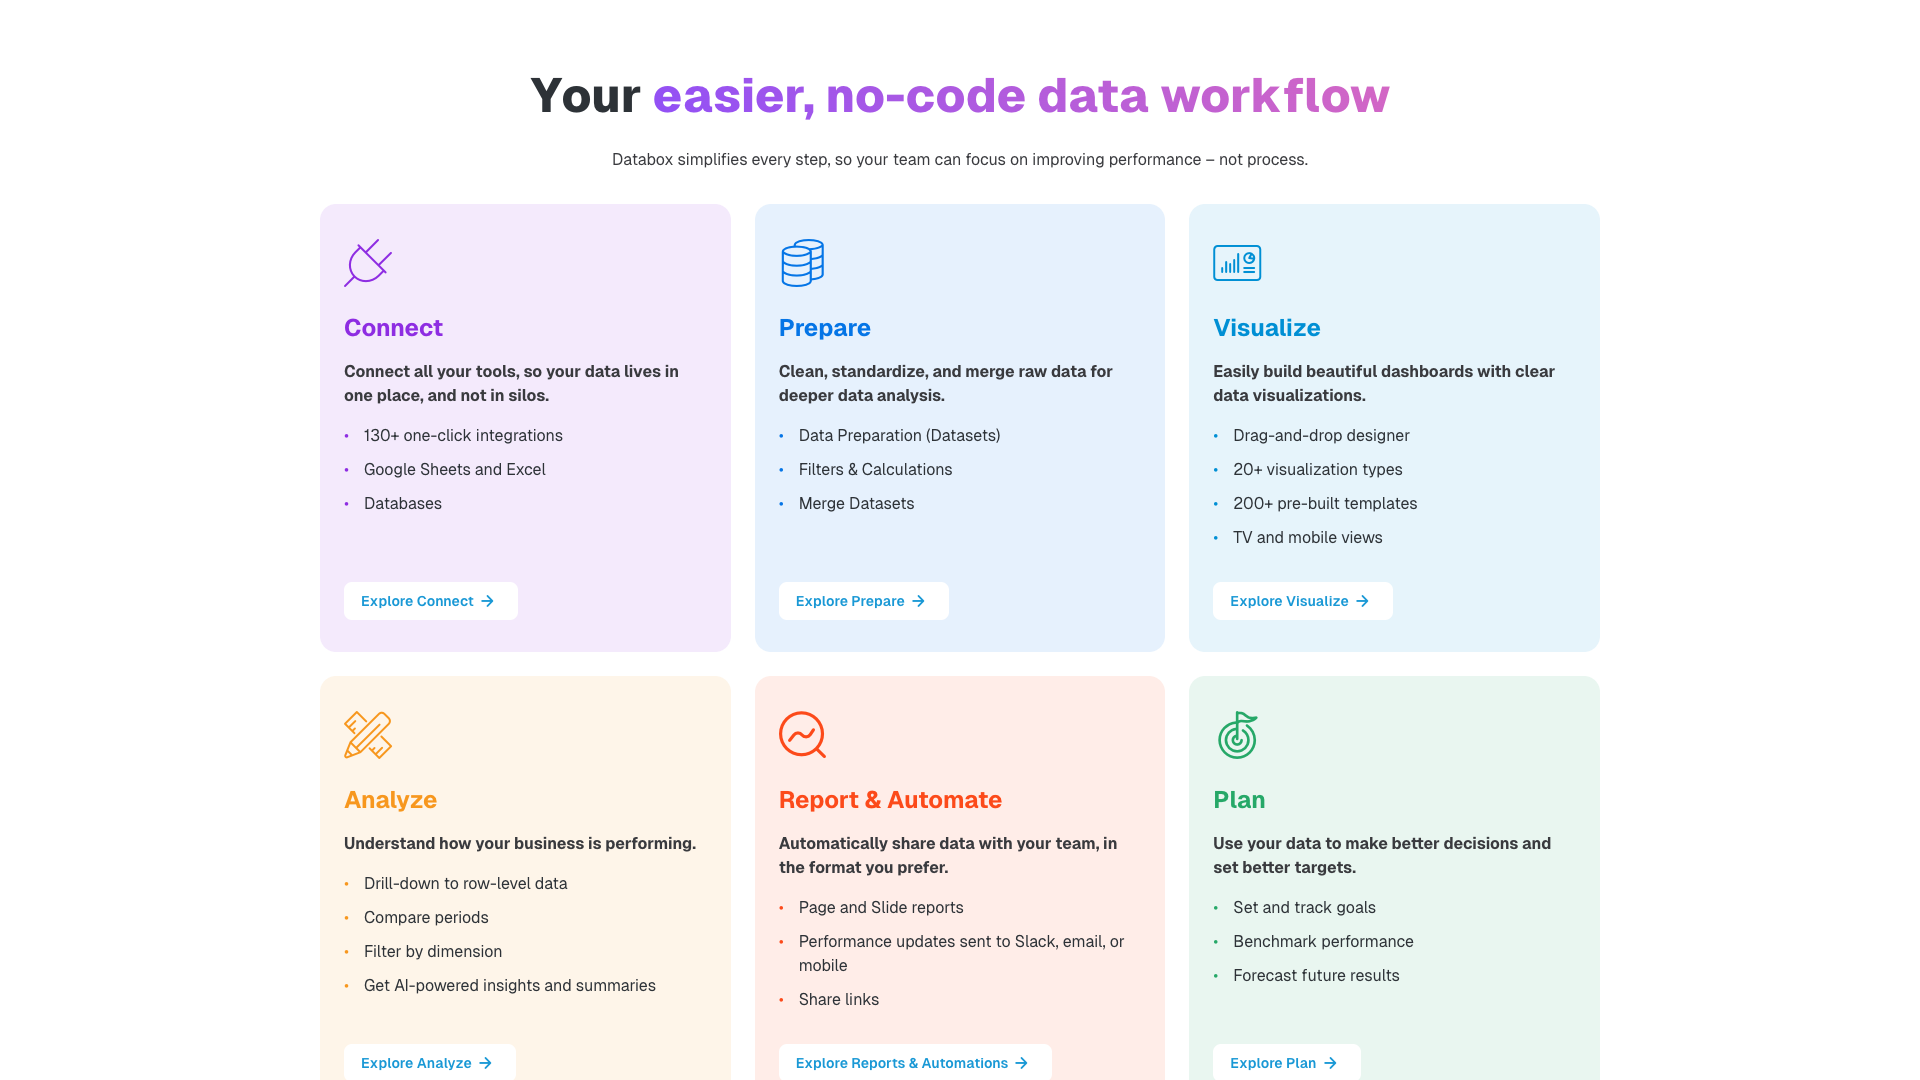Click the Visualize dashboard chart icon
Screen dimensions: 1920x1080
click(1237, 263)
